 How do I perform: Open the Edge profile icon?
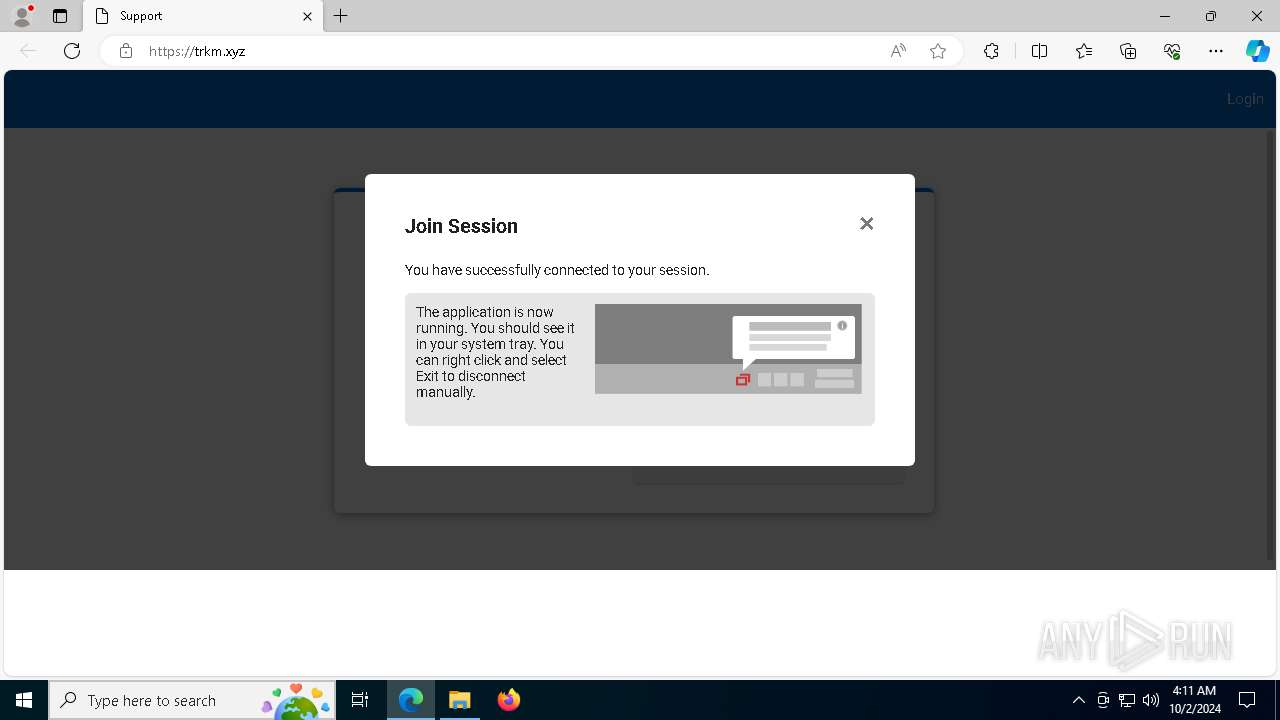point(22,16)
